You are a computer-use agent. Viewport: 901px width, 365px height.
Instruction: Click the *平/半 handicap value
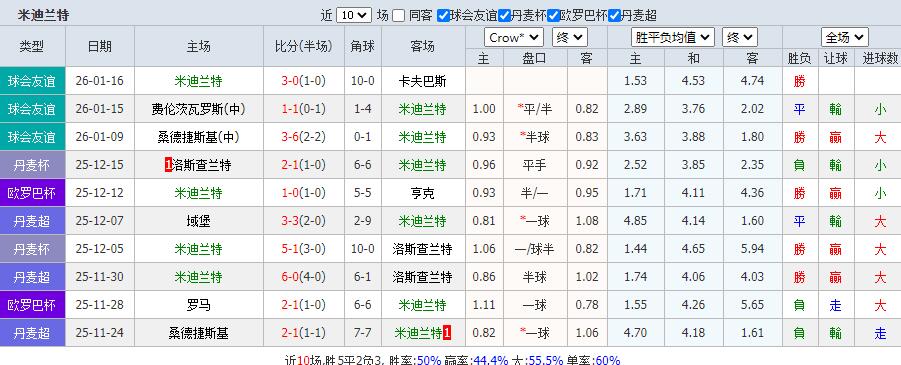[534, 109]
